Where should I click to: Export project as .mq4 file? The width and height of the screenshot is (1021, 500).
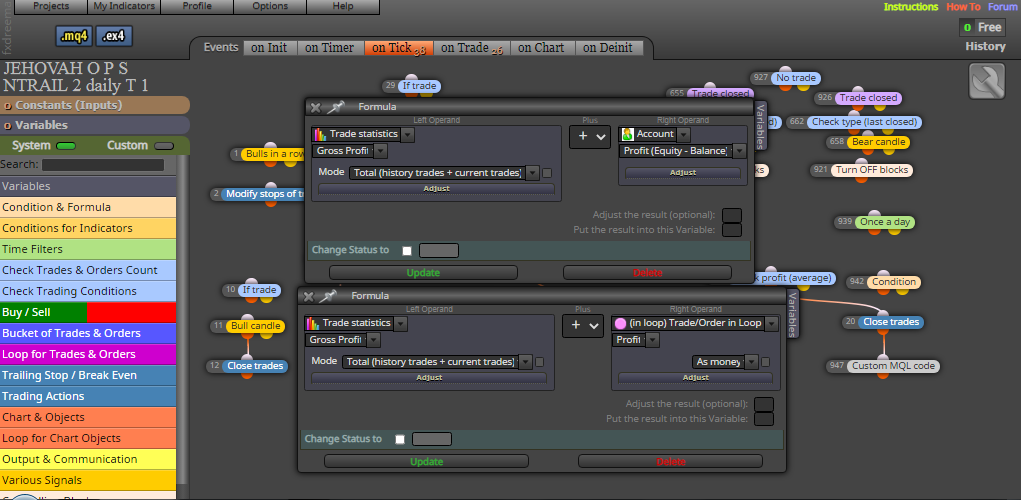tap(74, 36)
